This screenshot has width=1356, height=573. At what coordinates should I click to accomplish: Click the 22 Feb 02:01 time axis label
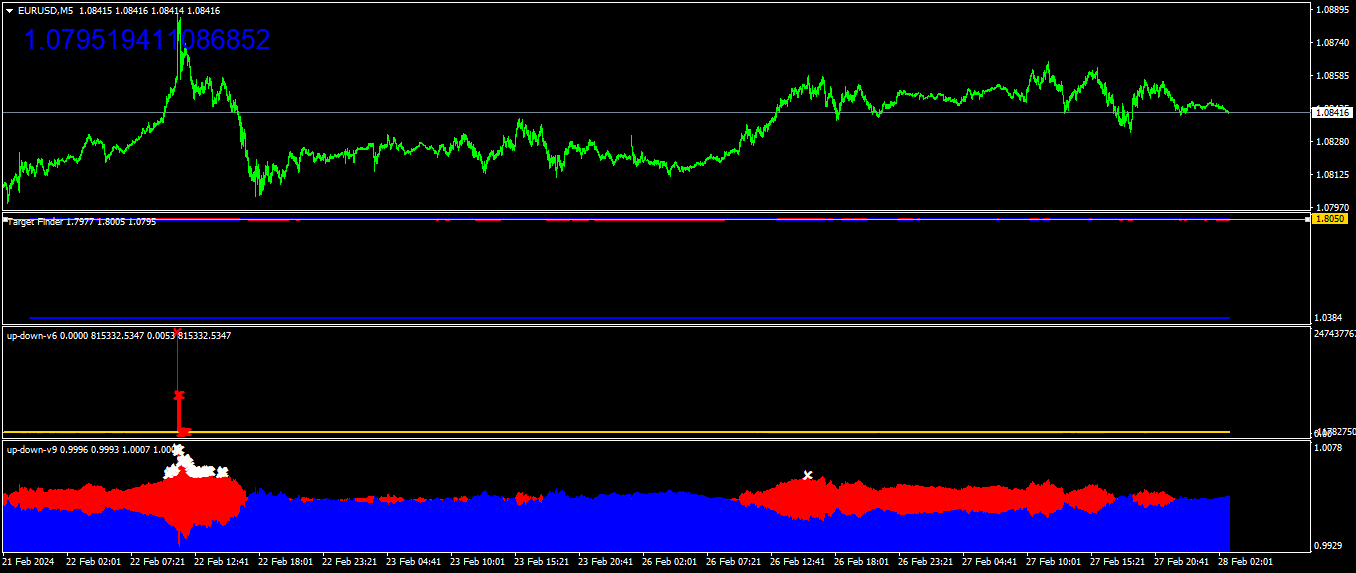click(93, 562)
